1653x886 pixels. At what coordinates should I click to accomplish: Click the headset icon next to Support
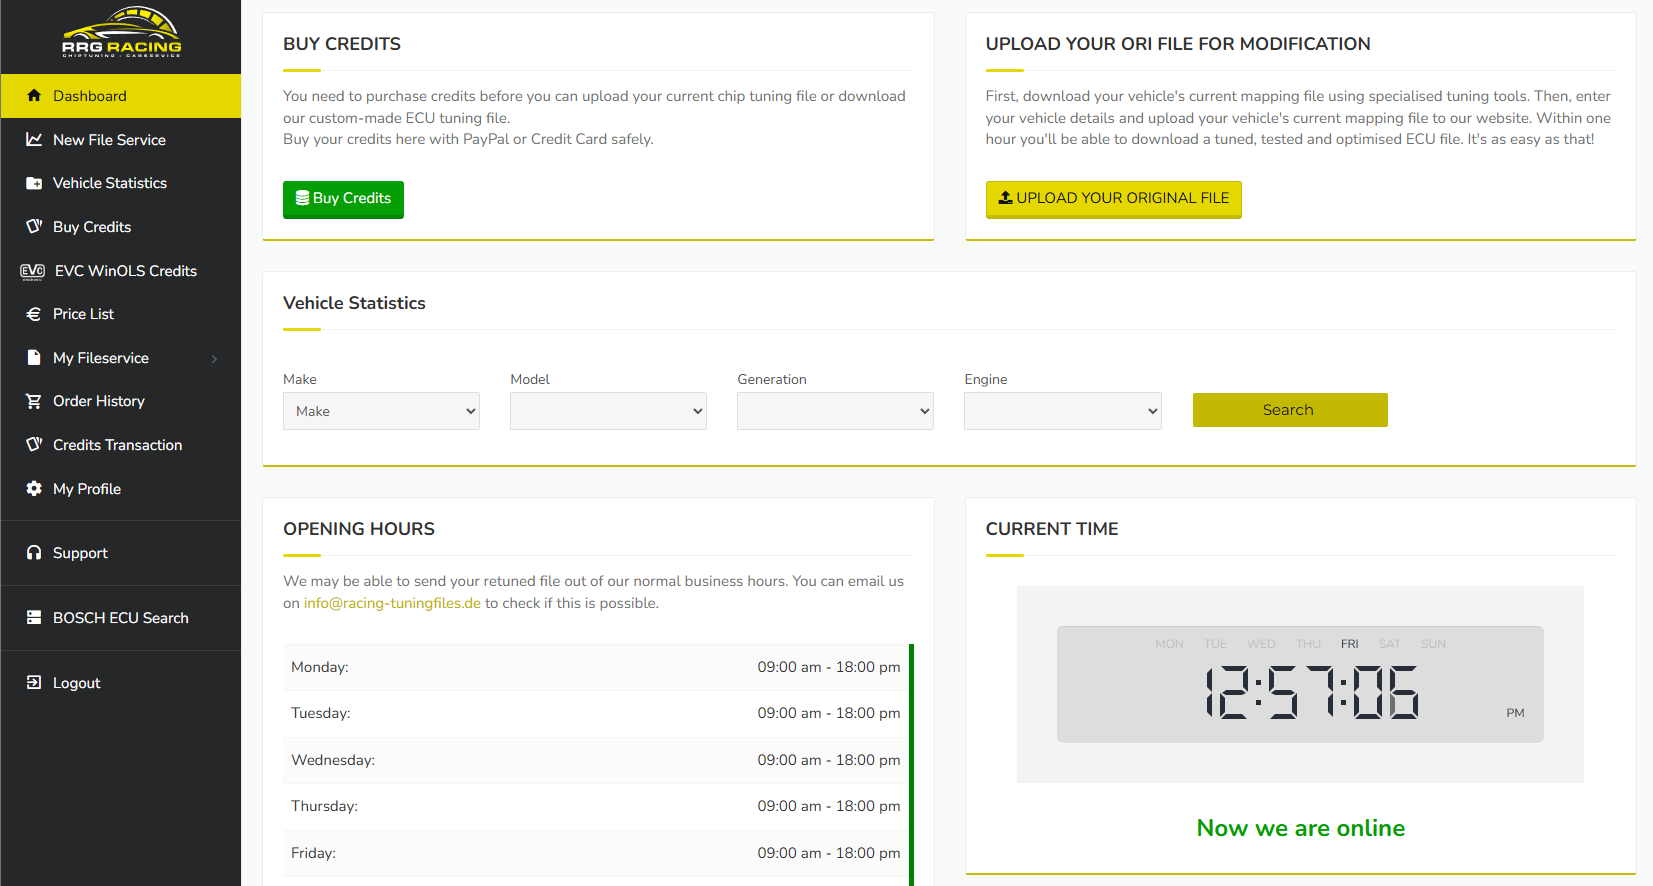pos(34,553)
